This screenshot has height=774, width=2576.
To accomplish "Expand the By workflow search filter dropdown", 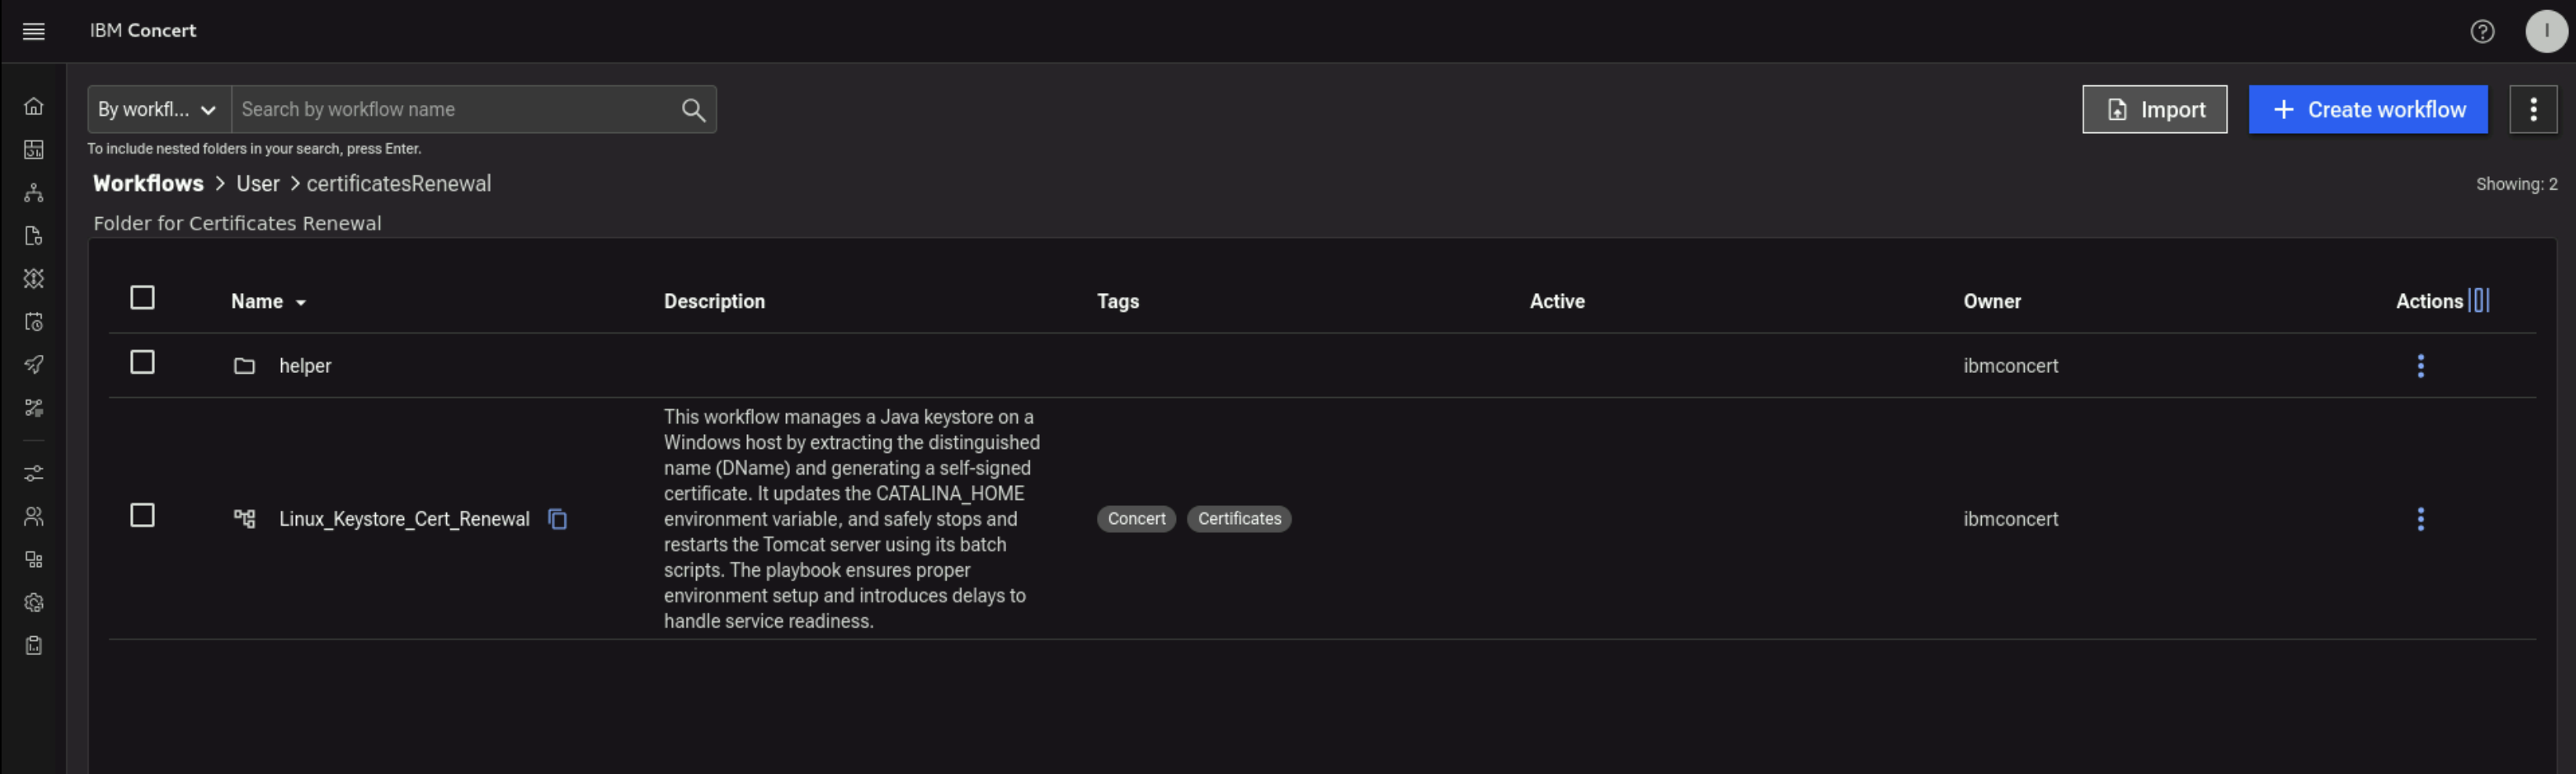I will (x=158, y=110).
